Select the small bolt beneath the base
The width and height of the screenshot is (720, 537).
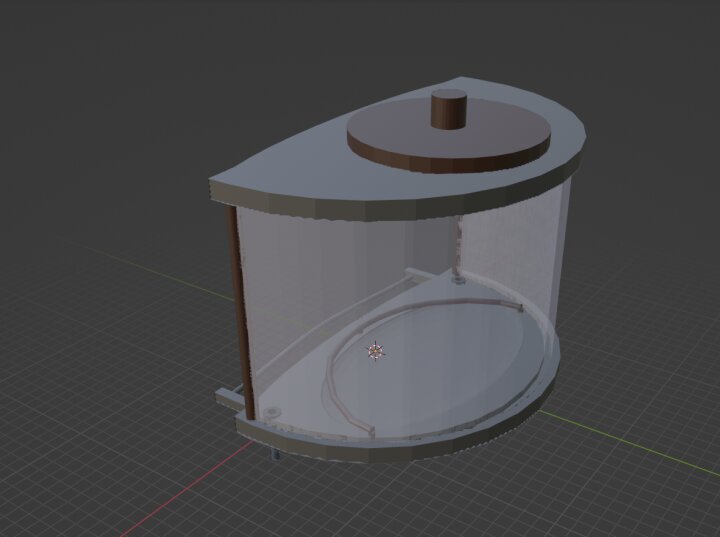point(272,455)
